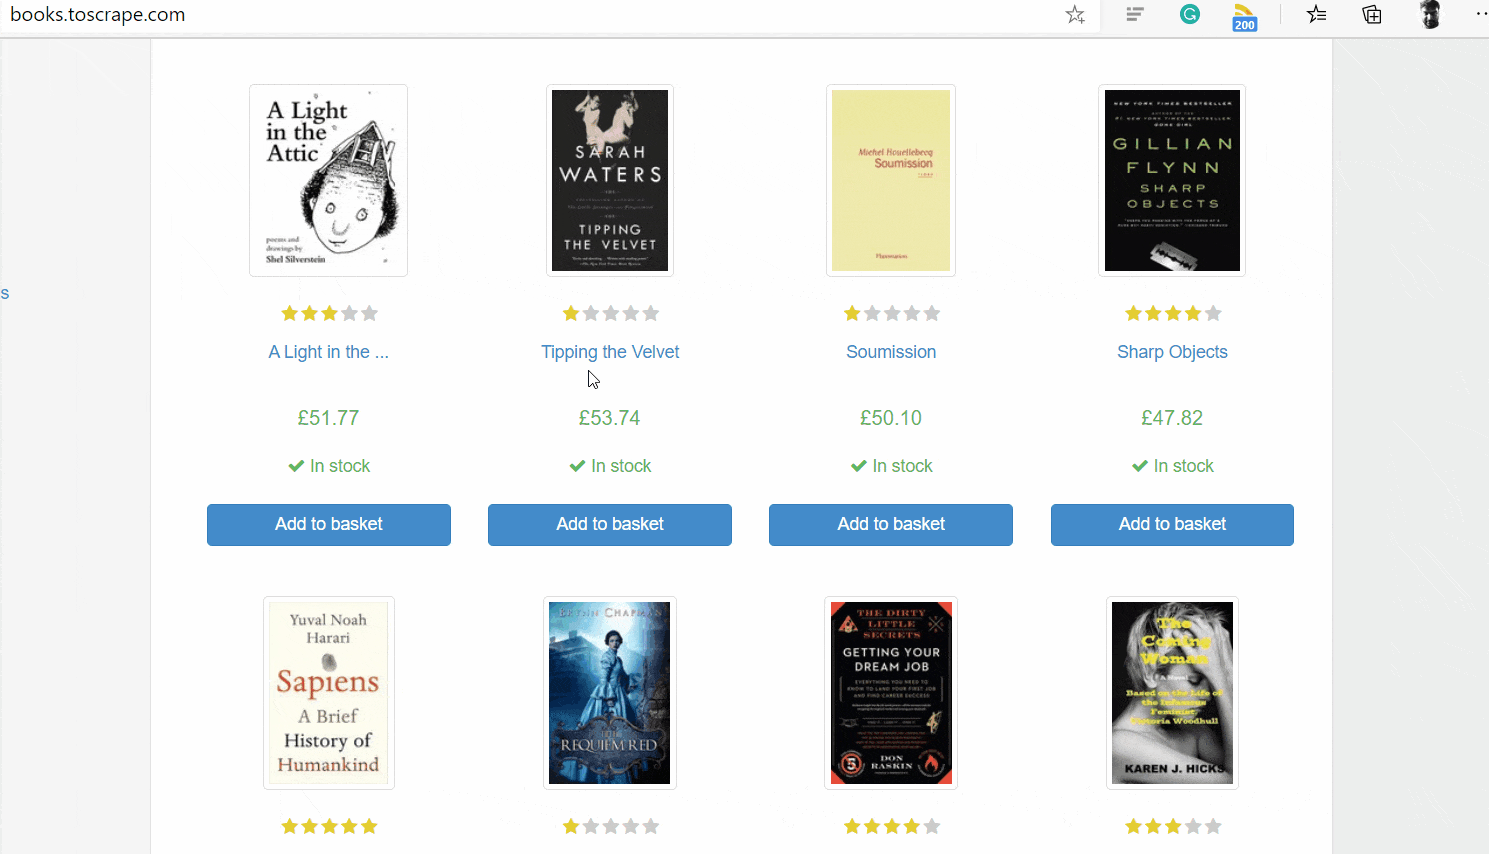Image resolution: width=1489 pixels, height=854 pixels.
Task: Click the Getting Your Dream Job cover
Action: (x=891, y=693)
